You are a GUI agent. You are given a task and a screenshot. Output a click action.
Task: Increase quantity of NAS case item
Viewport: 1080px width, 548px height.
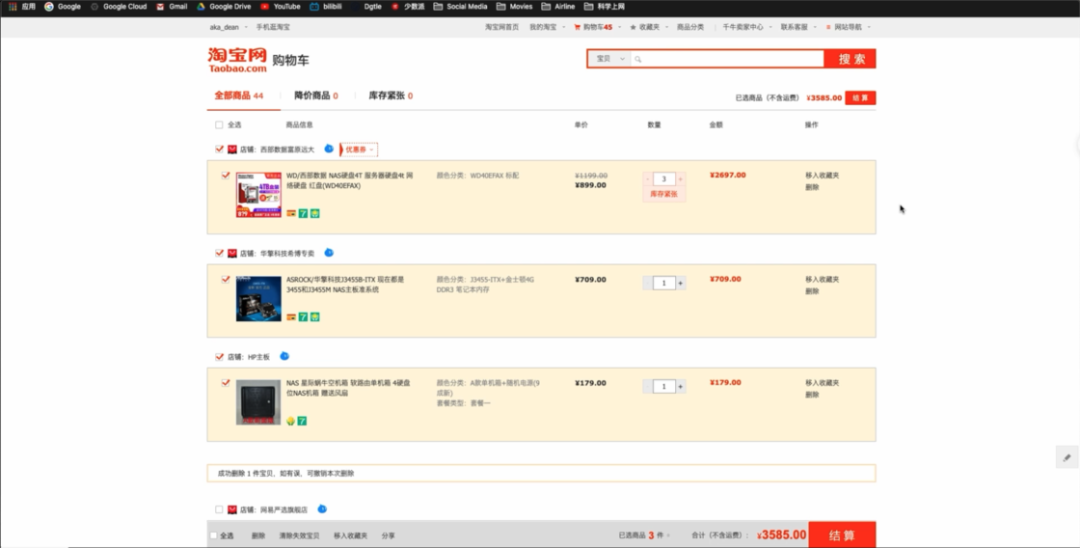point(681,387)
